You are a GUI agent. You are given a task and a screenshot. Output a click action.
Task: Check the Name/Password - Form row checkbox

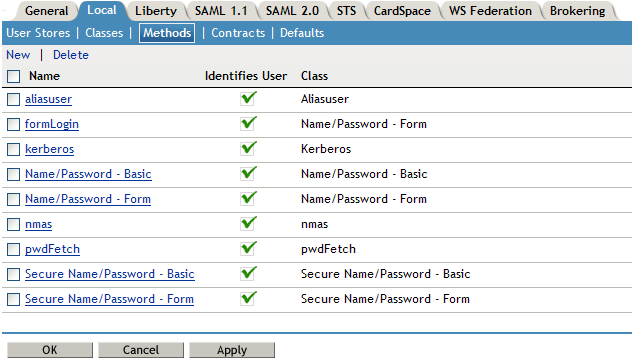[13, 199]
